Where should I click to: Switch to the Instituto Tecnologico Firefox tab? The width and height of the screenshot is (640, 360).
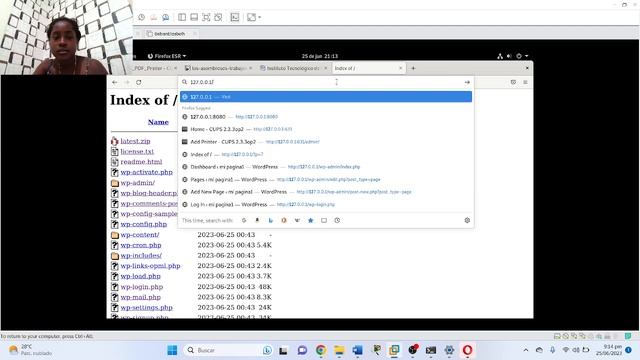click(x=293, y=68)
